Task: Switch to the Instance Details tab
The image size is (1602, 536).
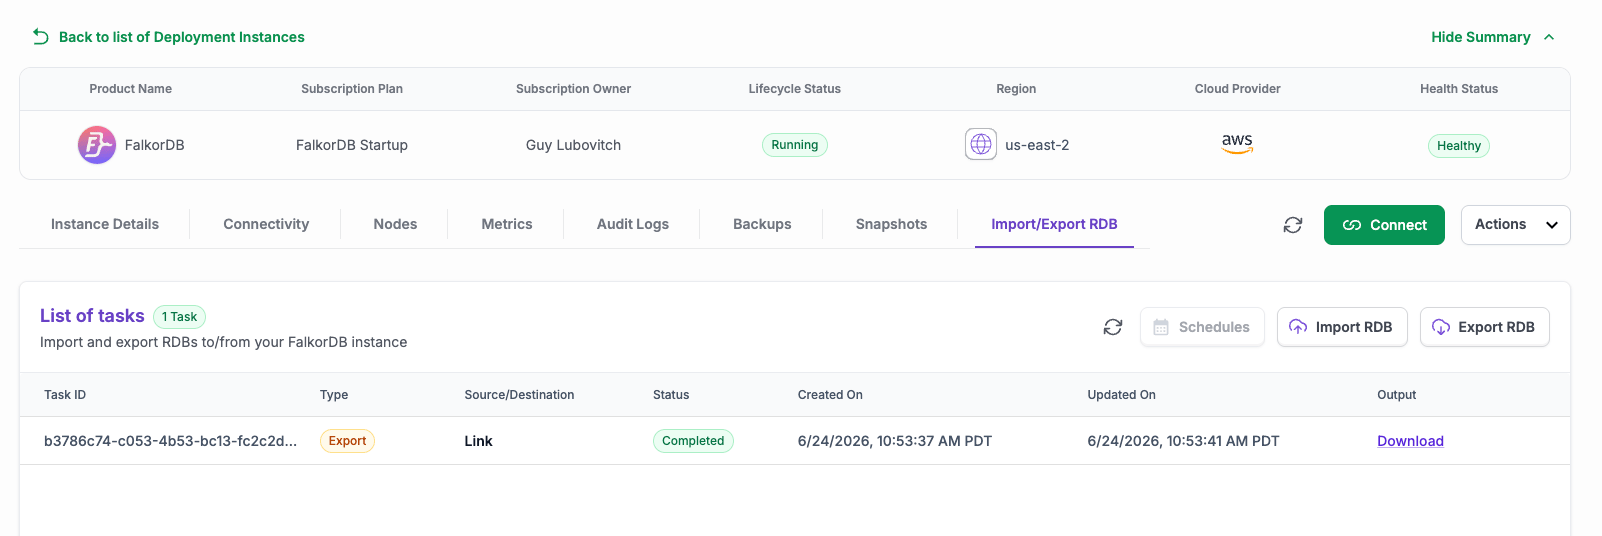Action: 105,224
